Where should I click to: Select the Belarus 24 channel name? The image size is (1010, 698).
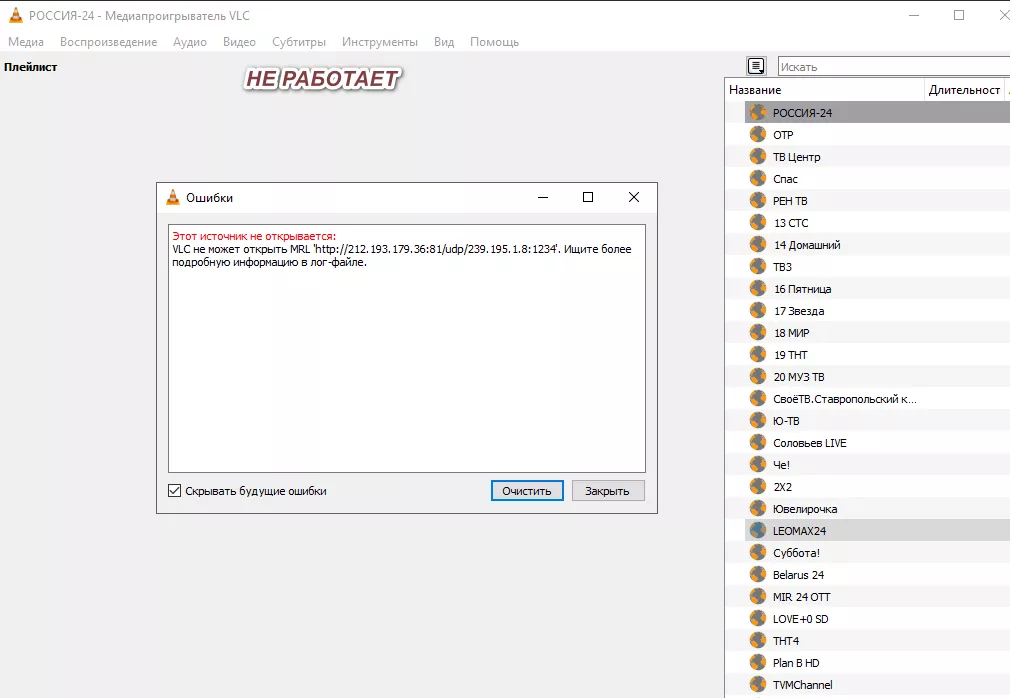point(798,575)
